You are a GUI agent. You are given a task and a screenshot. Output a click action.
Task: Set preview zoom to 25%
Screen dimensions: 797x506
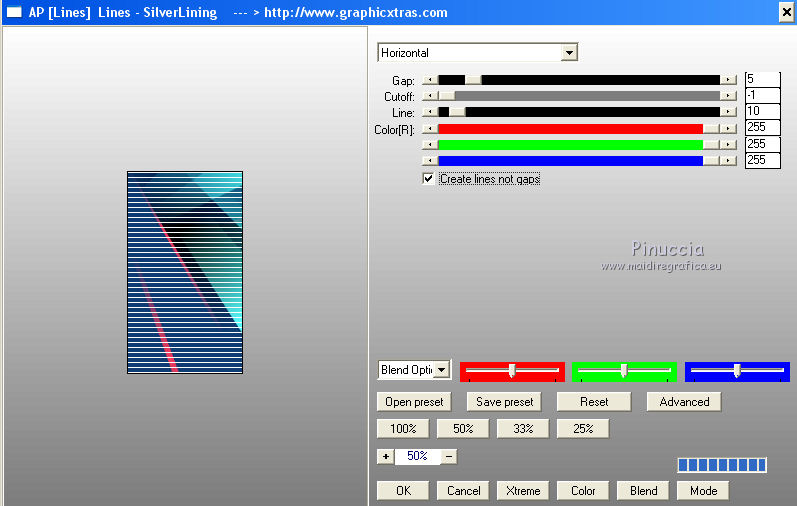[583, 429]
